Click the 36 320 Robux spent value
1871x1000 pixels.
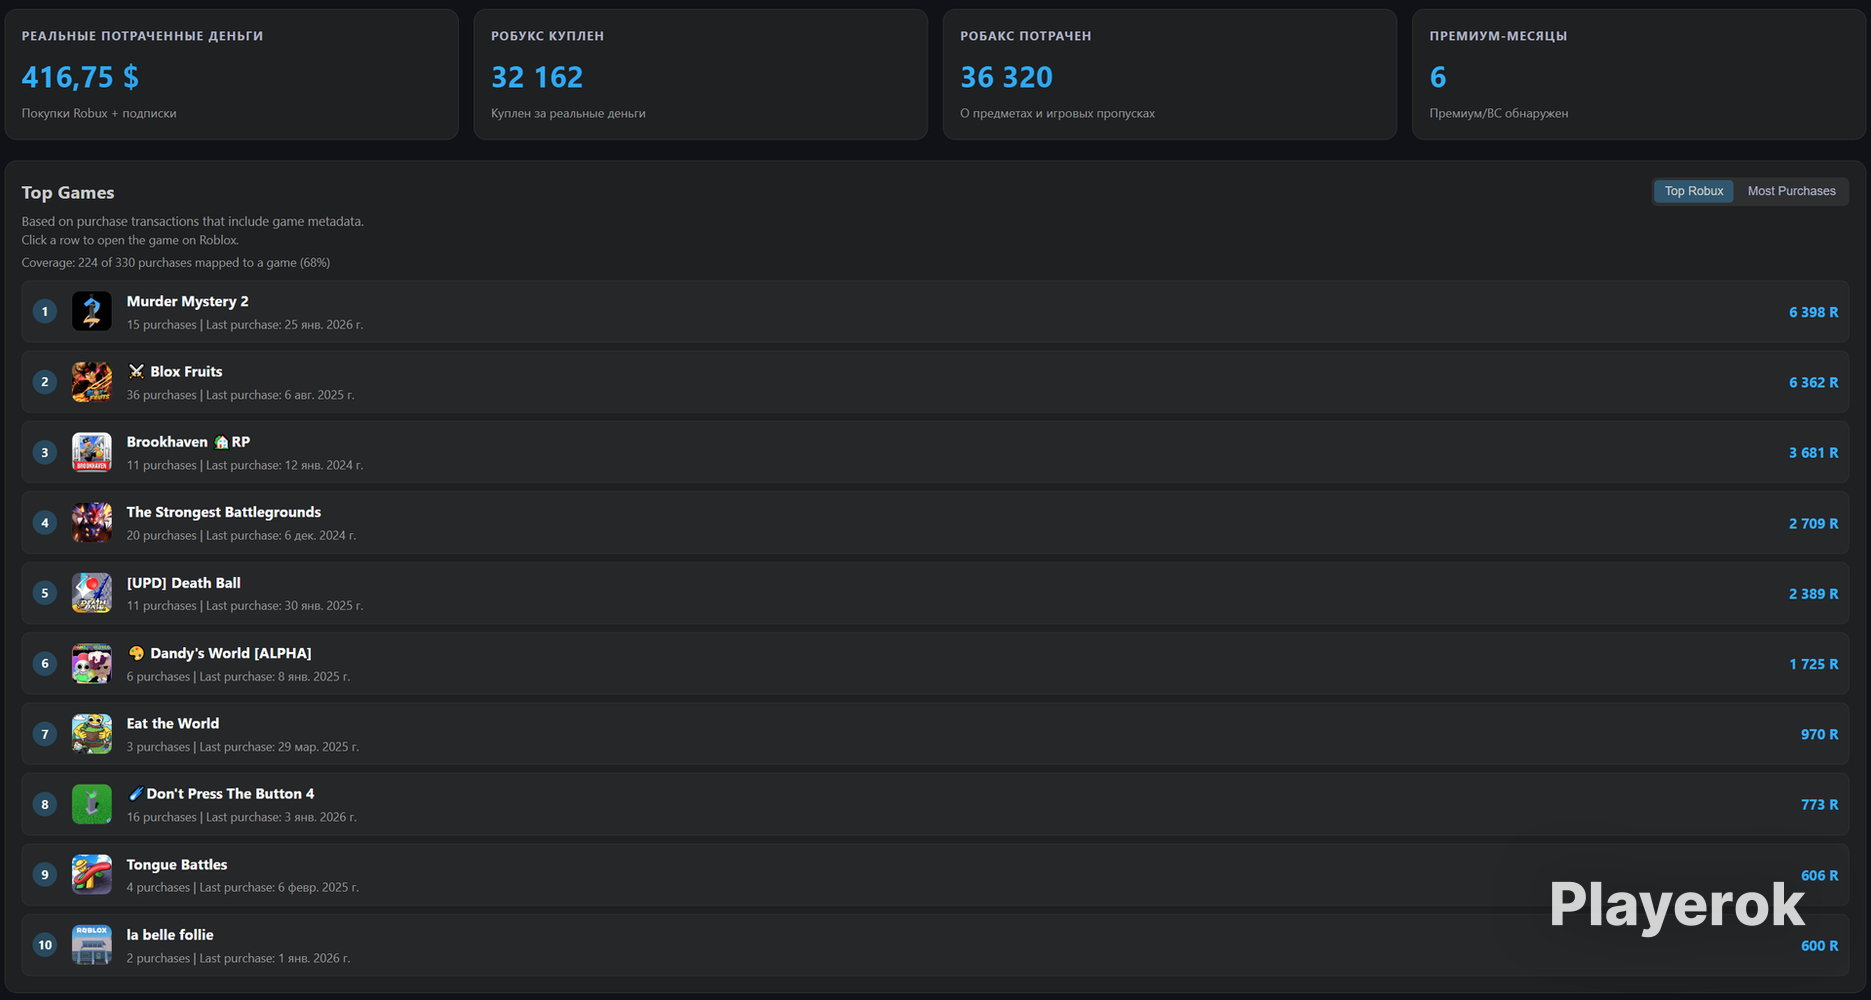click(x=1006, y=77)
